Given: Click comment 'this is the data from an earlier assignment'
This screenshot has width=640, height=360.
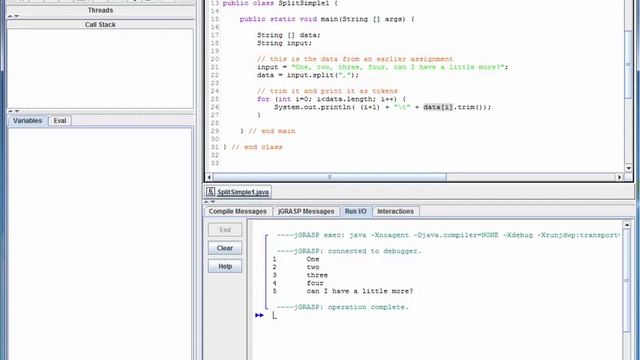Looking at the screenshot, I should pos(355,59).
